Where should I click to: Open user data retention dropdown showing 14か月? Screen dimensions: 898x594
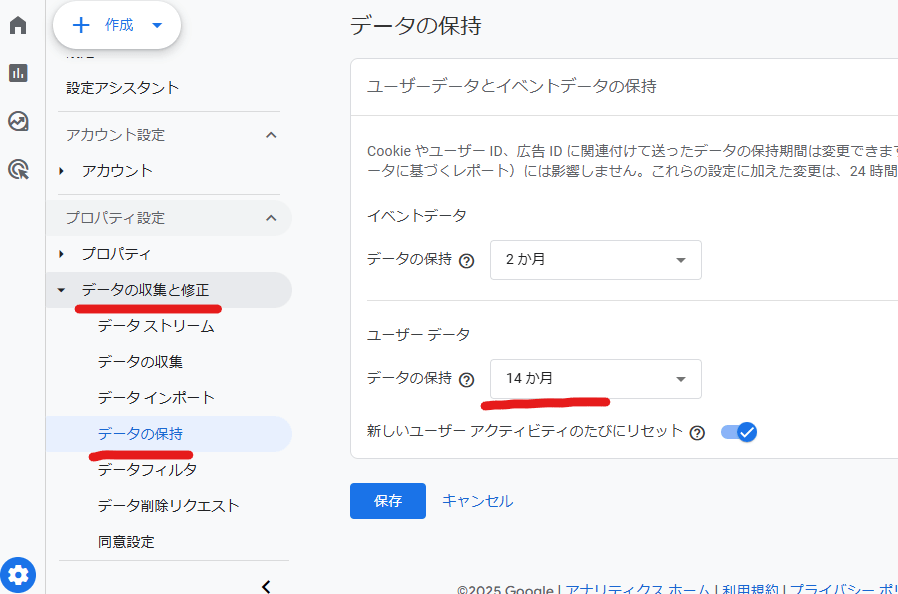coord(595,379)
